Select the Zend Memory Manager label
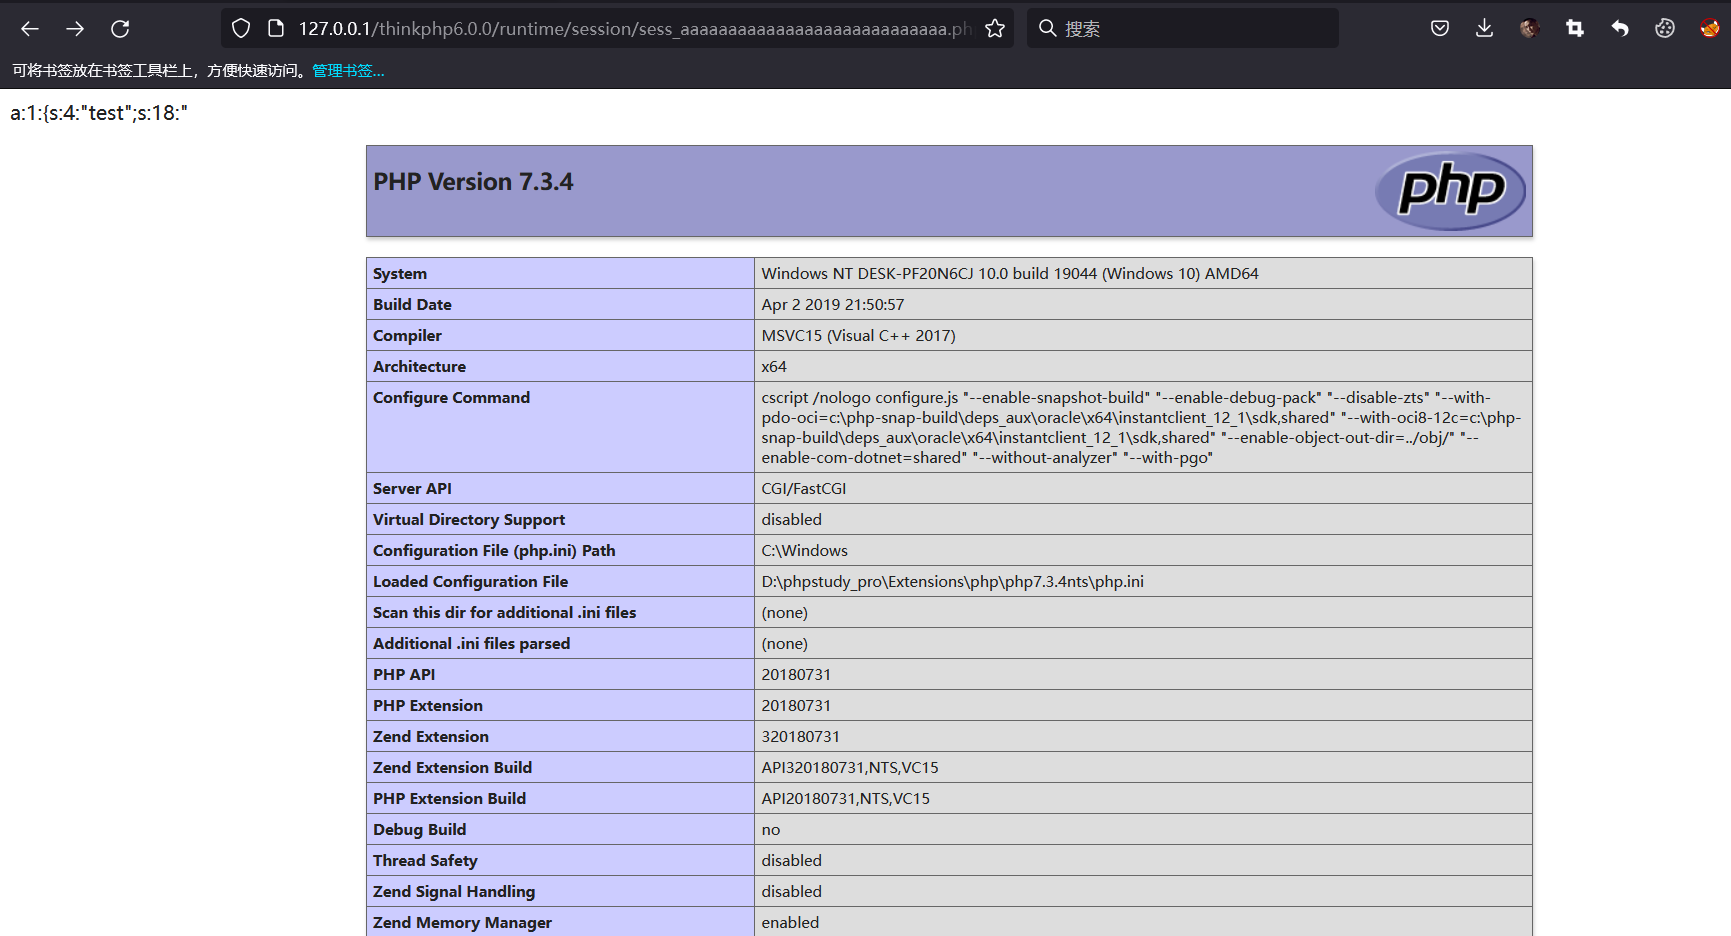 coord(462,923)
